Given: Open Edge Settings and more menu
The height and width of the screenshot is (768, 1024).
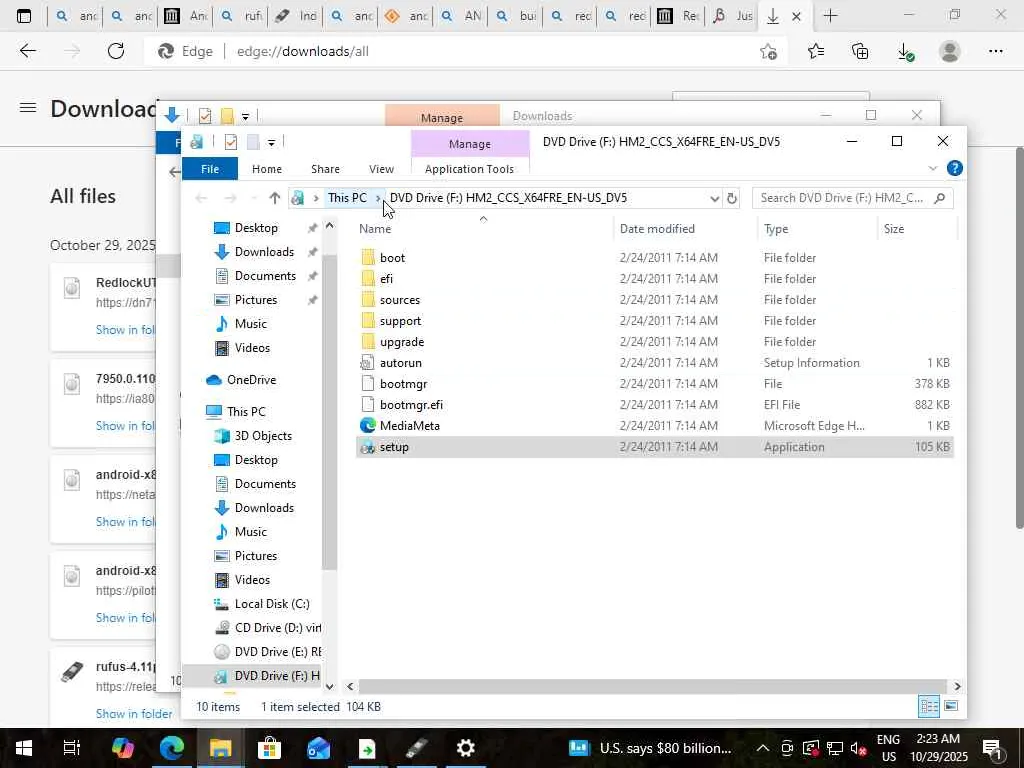Looking at the screenshot, I should 995,52.
